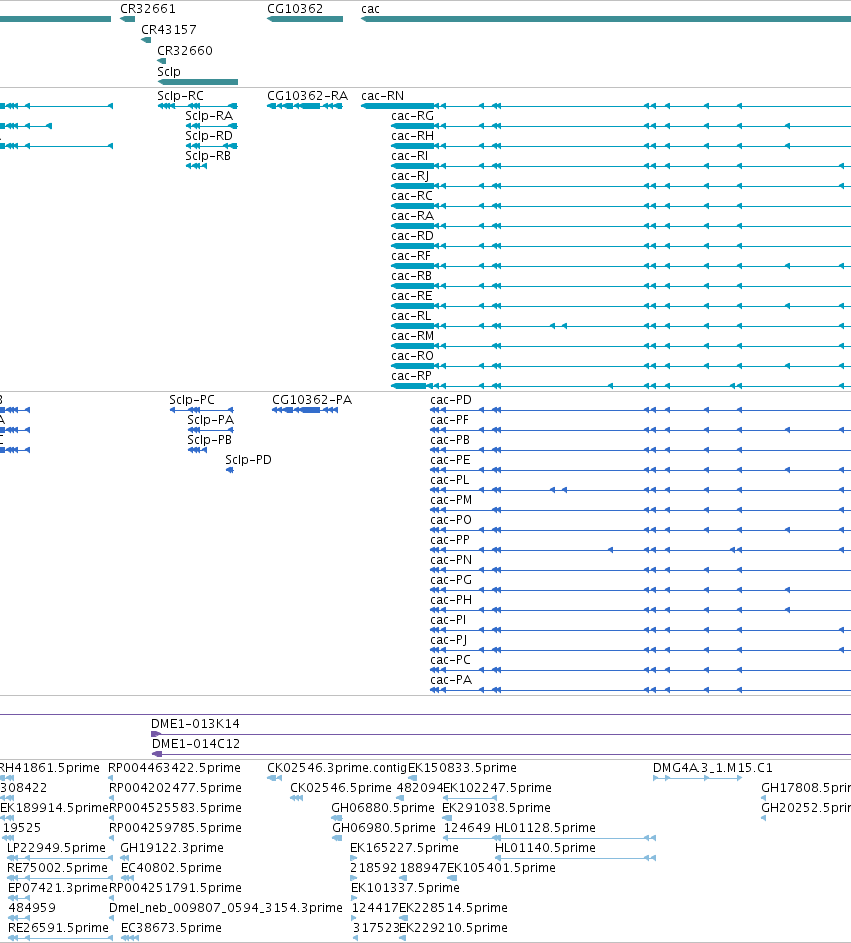Open the cac-RM transcript label
Screen dimensions: 851x943
click(x=413, y=336)
